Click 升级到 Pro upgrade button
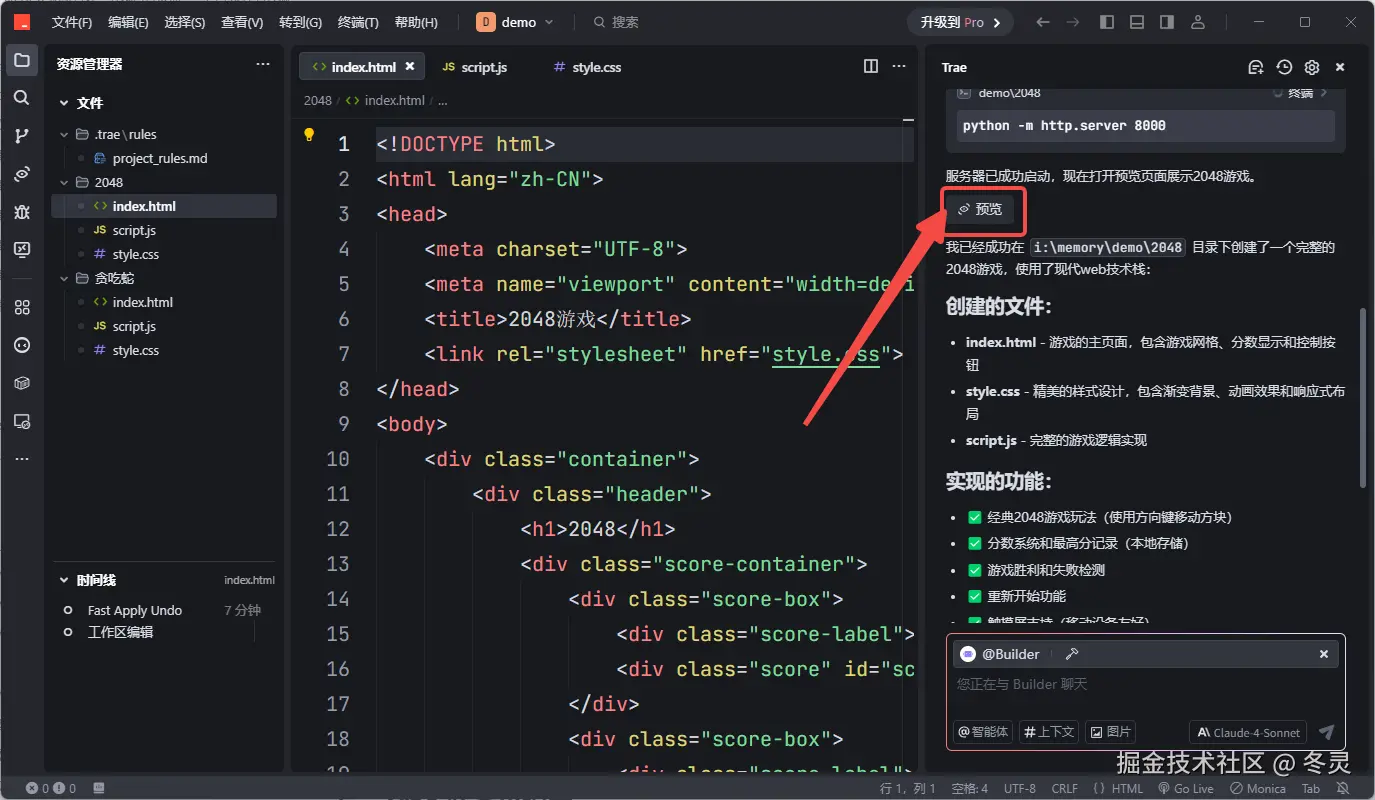 pyautogui.click(x=960, y=22)
